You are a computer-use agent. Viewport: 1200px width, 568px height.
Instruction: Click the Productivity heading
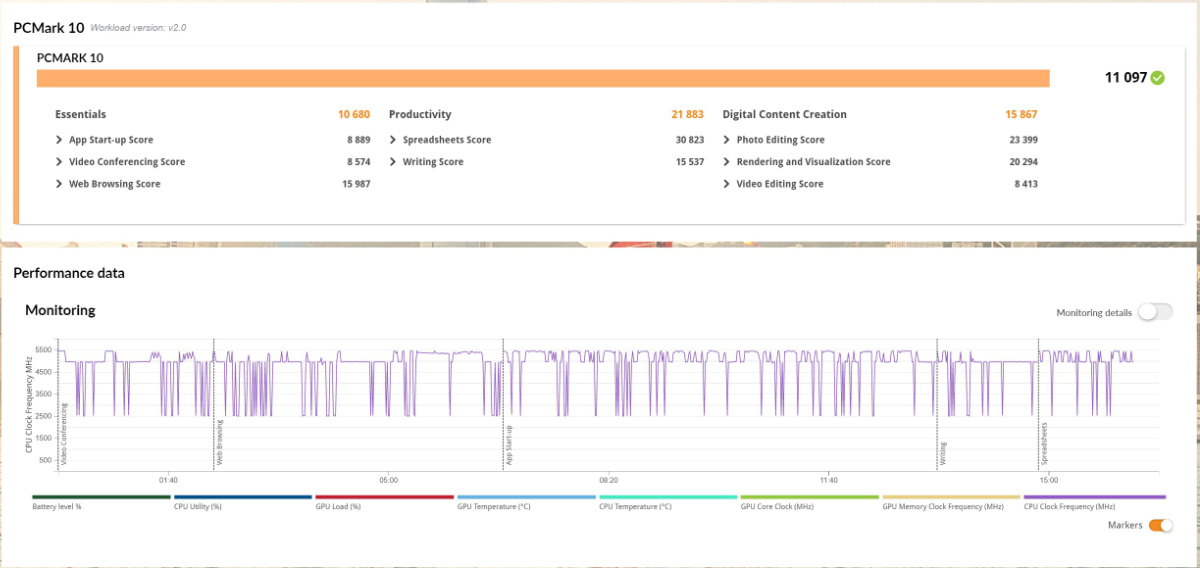[420, 114]
